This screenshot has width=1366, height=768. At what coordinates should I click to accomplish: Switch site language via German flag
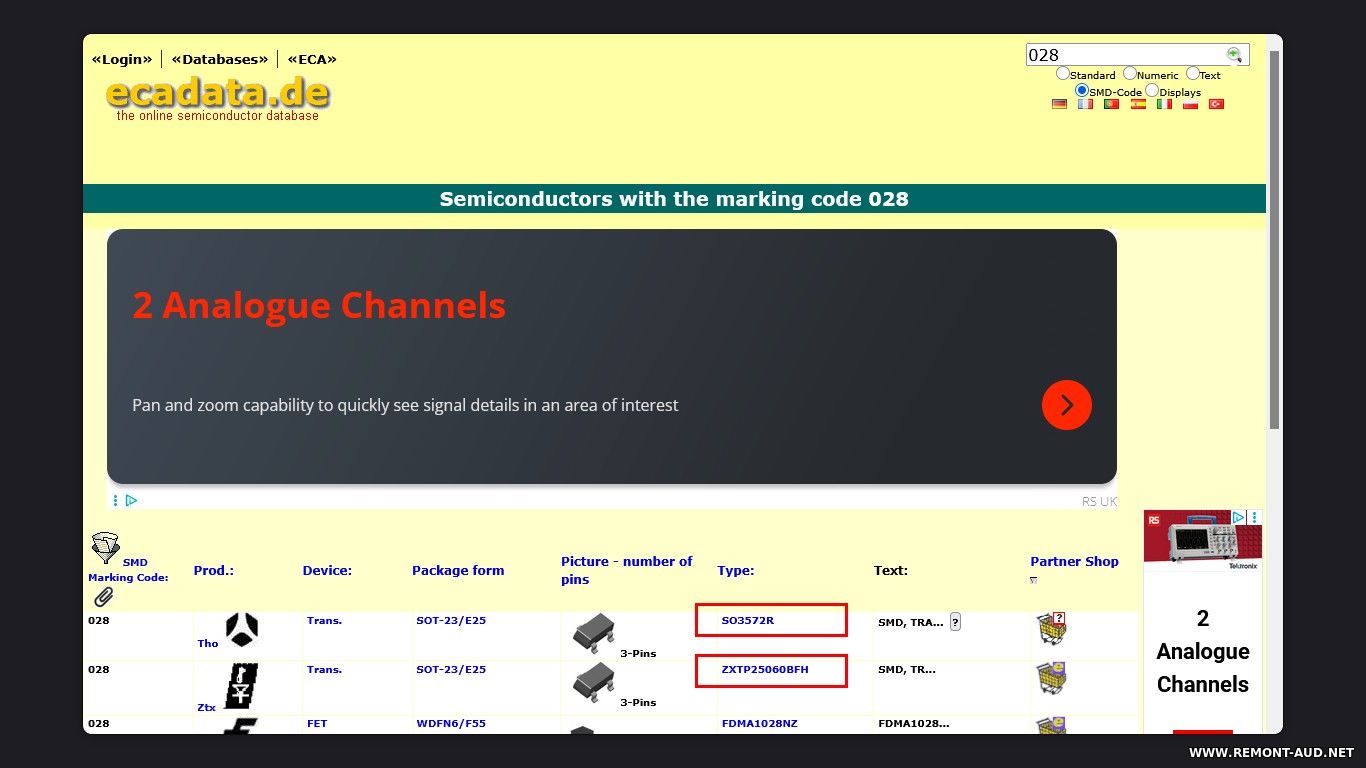(x=1059, y=104)
